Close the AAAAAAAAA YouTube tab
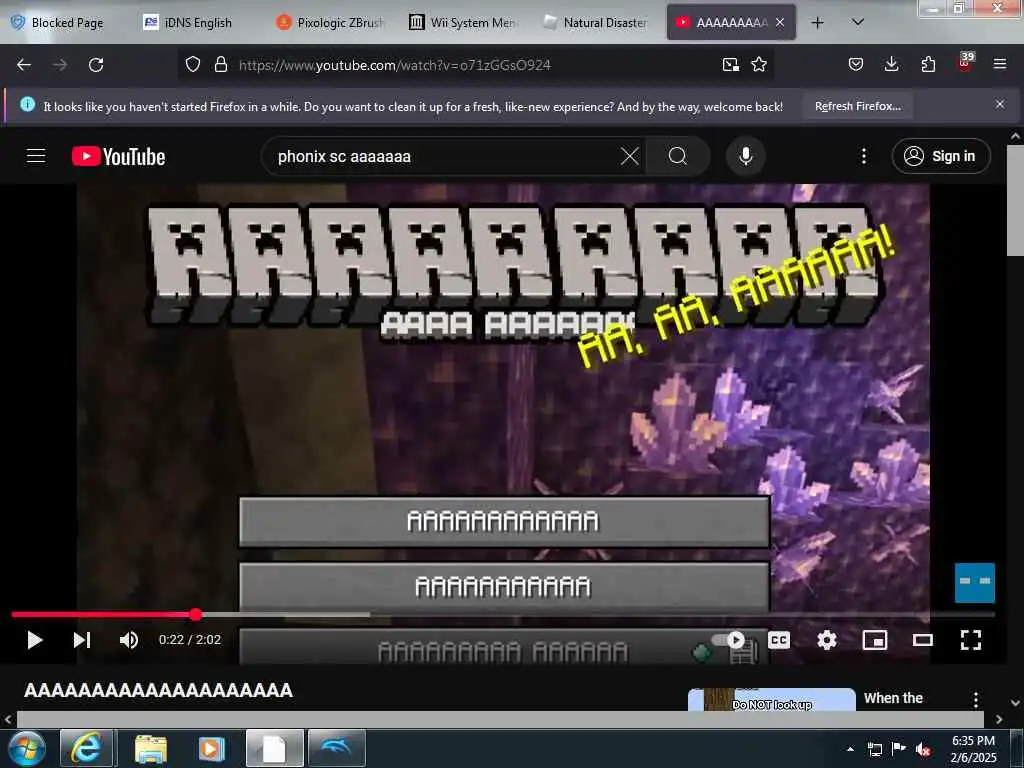Screen dimensions: 1024x768 coord(780,22)
